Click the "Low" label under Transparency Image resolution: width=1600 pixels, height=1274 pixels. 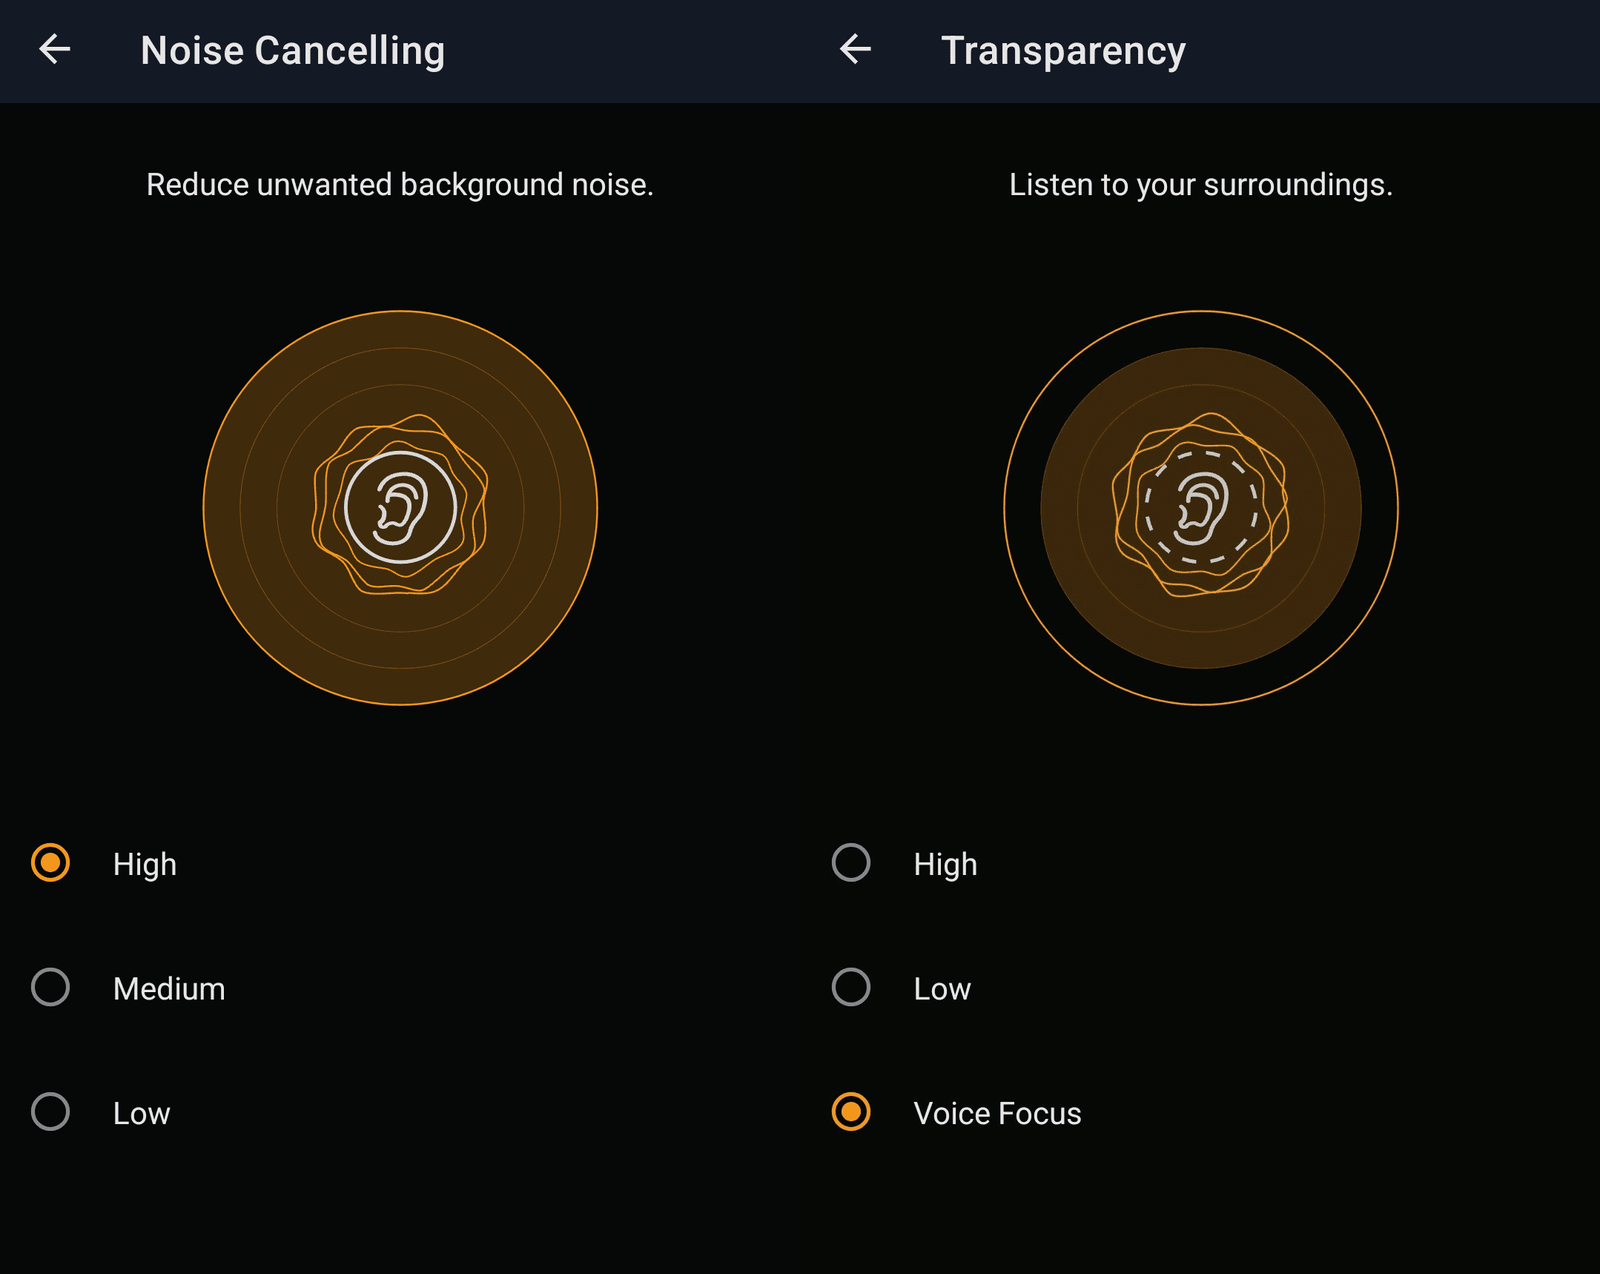pyautogui.click(x=942, y=989)
